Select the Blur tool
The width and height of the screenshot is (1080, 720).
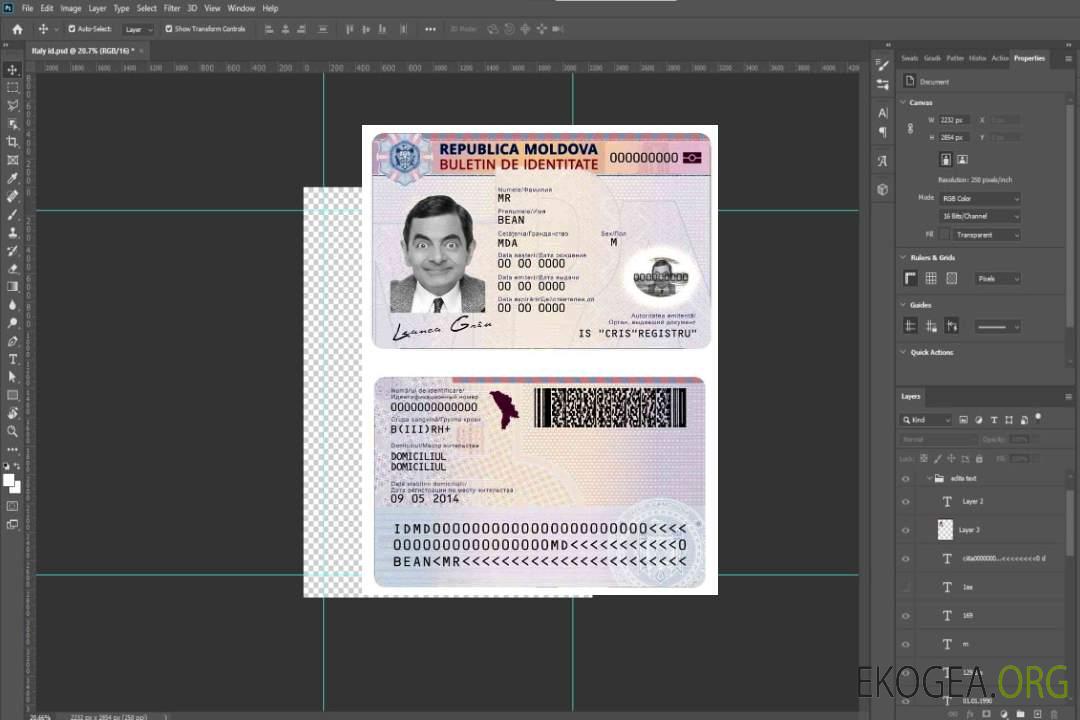click(x=12, y=305)
